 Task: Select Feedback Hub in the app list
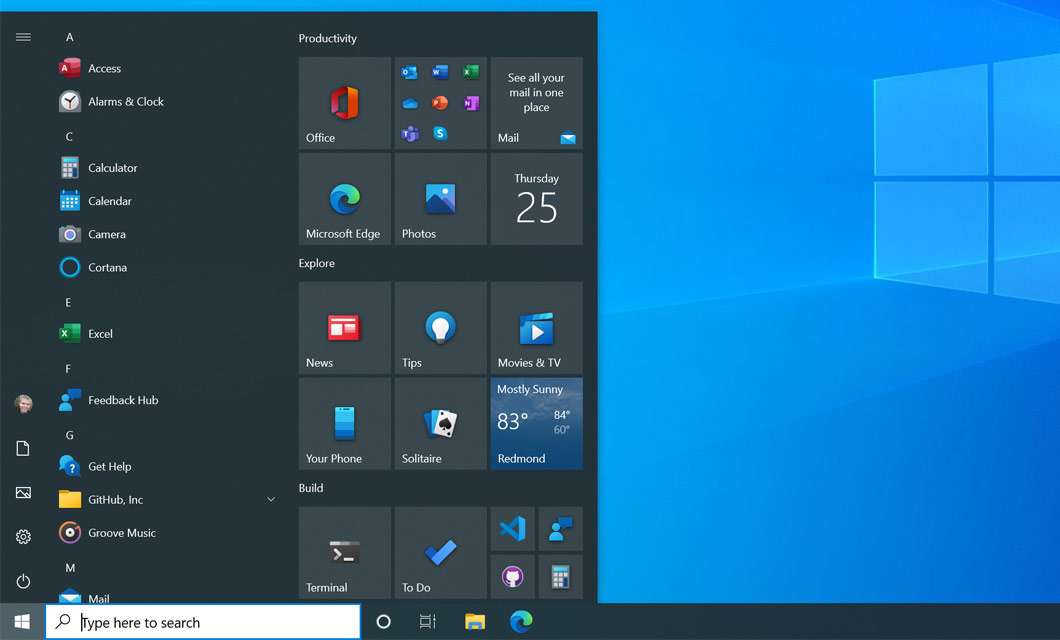click(x=122, y=400)
